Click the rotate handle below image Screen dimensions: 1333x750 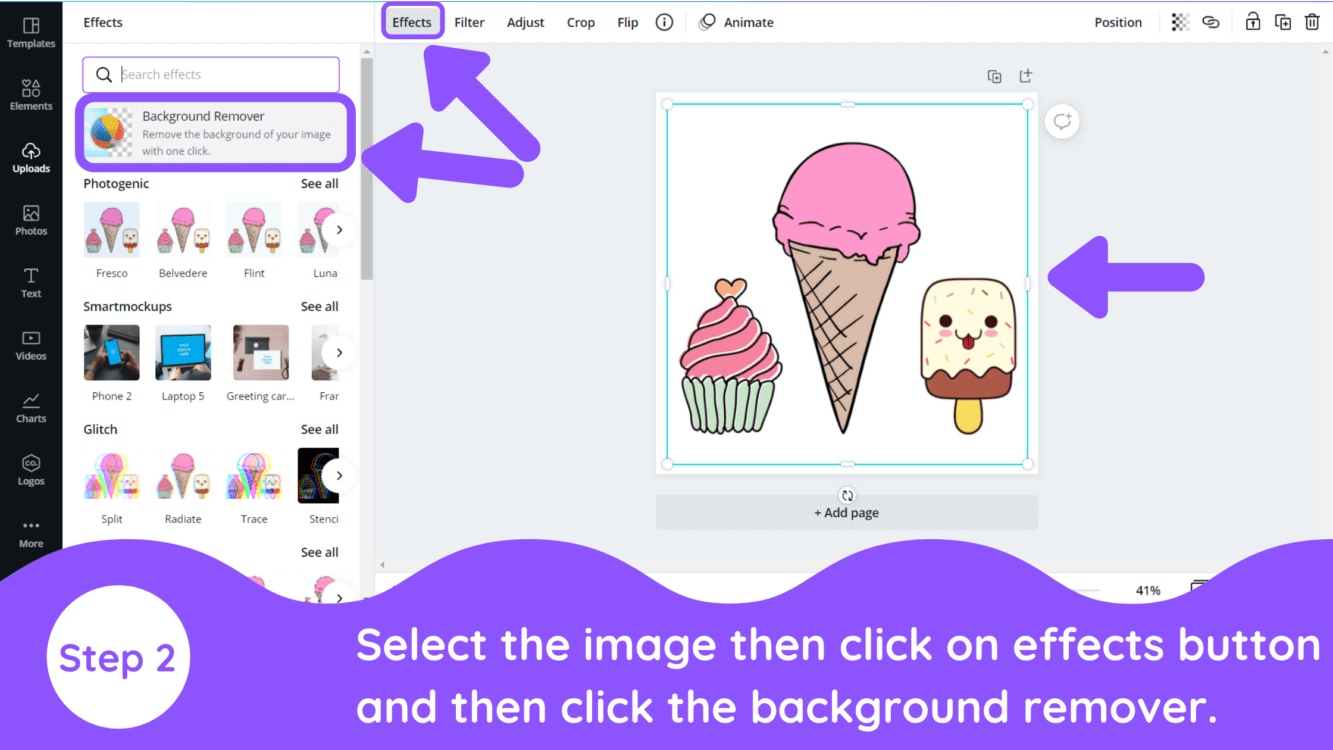click(x=847, y=495)
